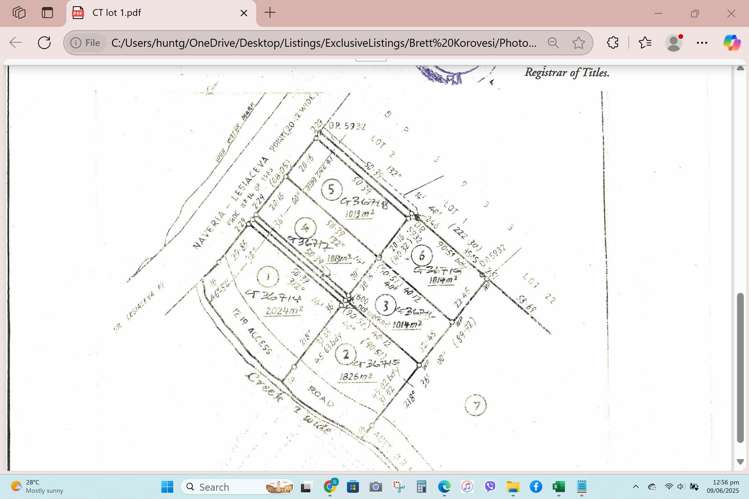Click the address bar file path
749x499 pixels.
coord(323,43)
